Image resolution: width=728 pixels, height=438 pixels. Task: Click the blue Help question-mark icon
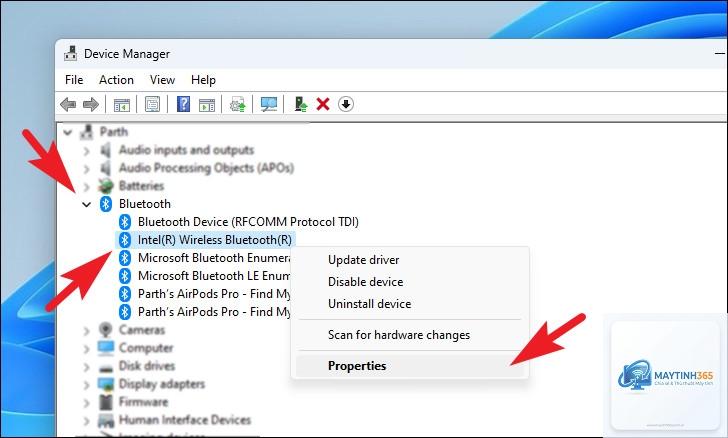click(184, 104)
